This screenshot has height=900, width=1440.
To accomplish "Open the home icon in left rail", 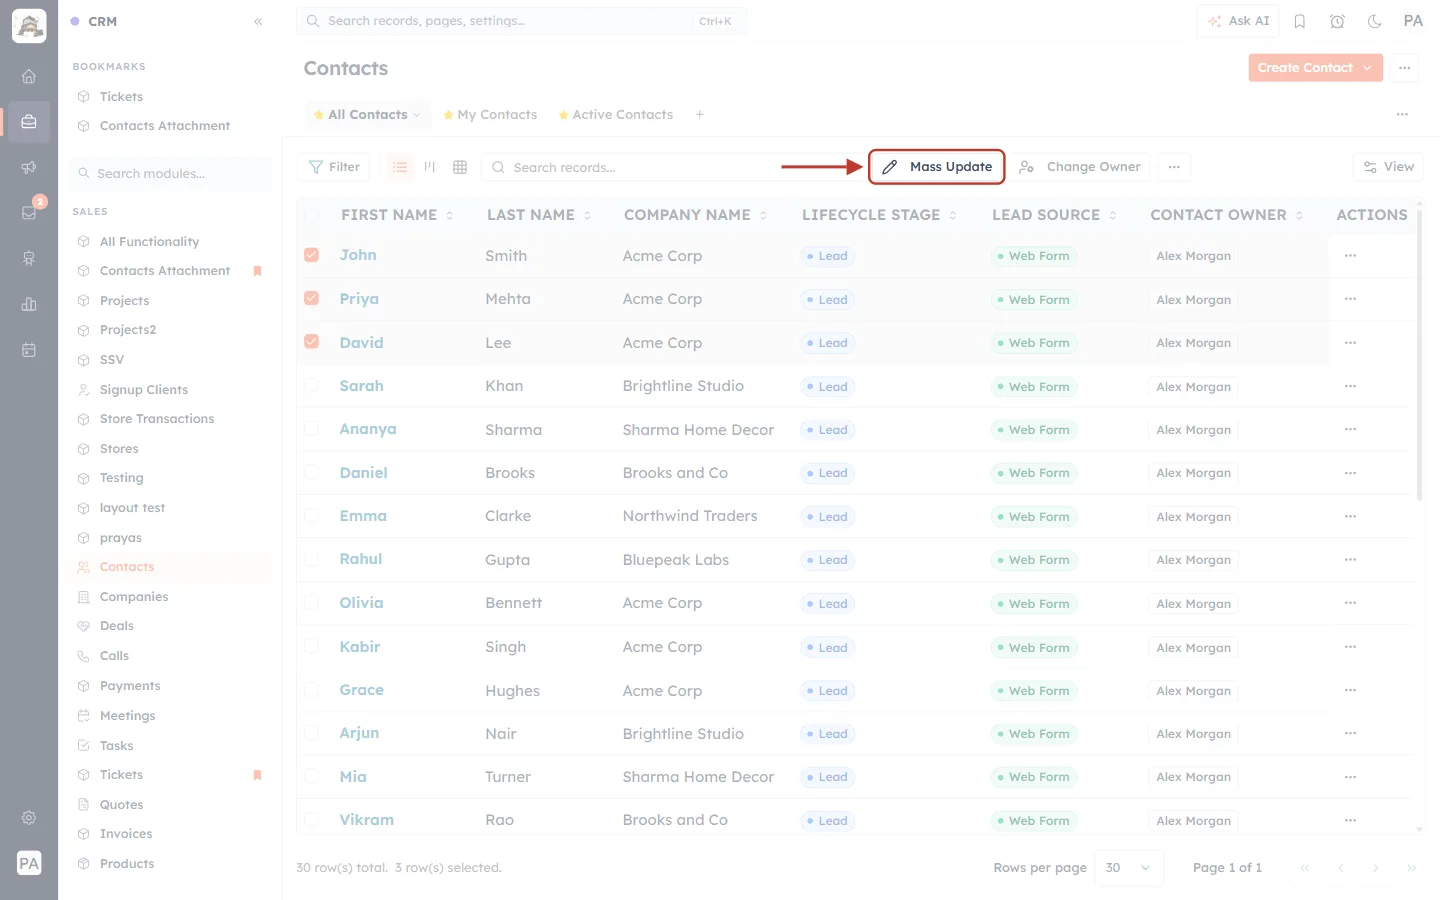I will coord(29,76).
